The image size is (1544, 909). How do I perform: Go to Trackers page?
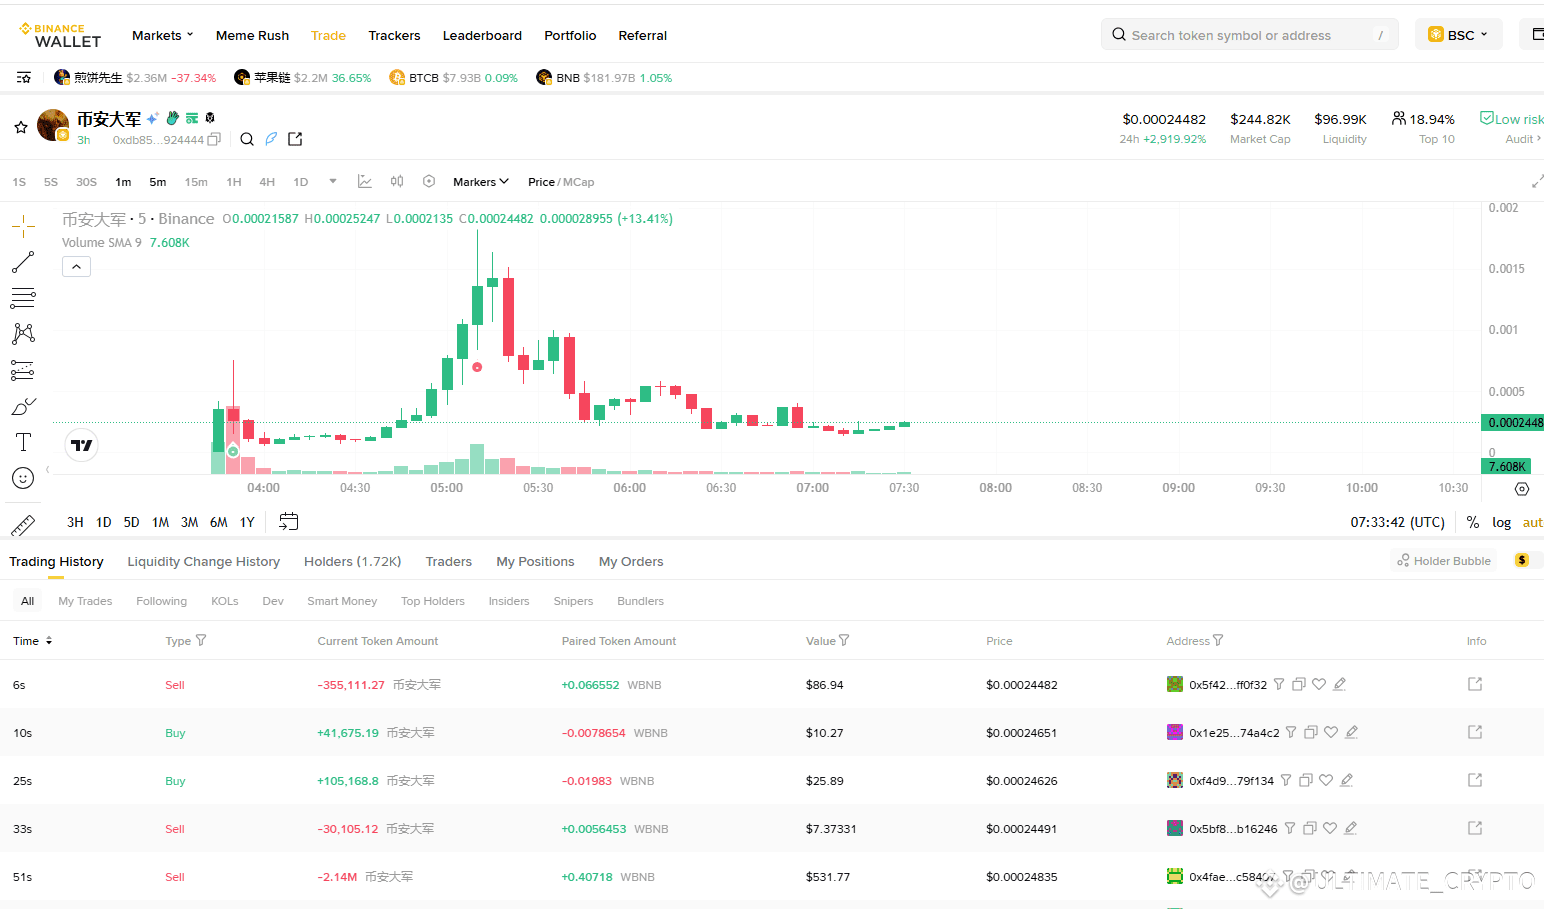394,35
